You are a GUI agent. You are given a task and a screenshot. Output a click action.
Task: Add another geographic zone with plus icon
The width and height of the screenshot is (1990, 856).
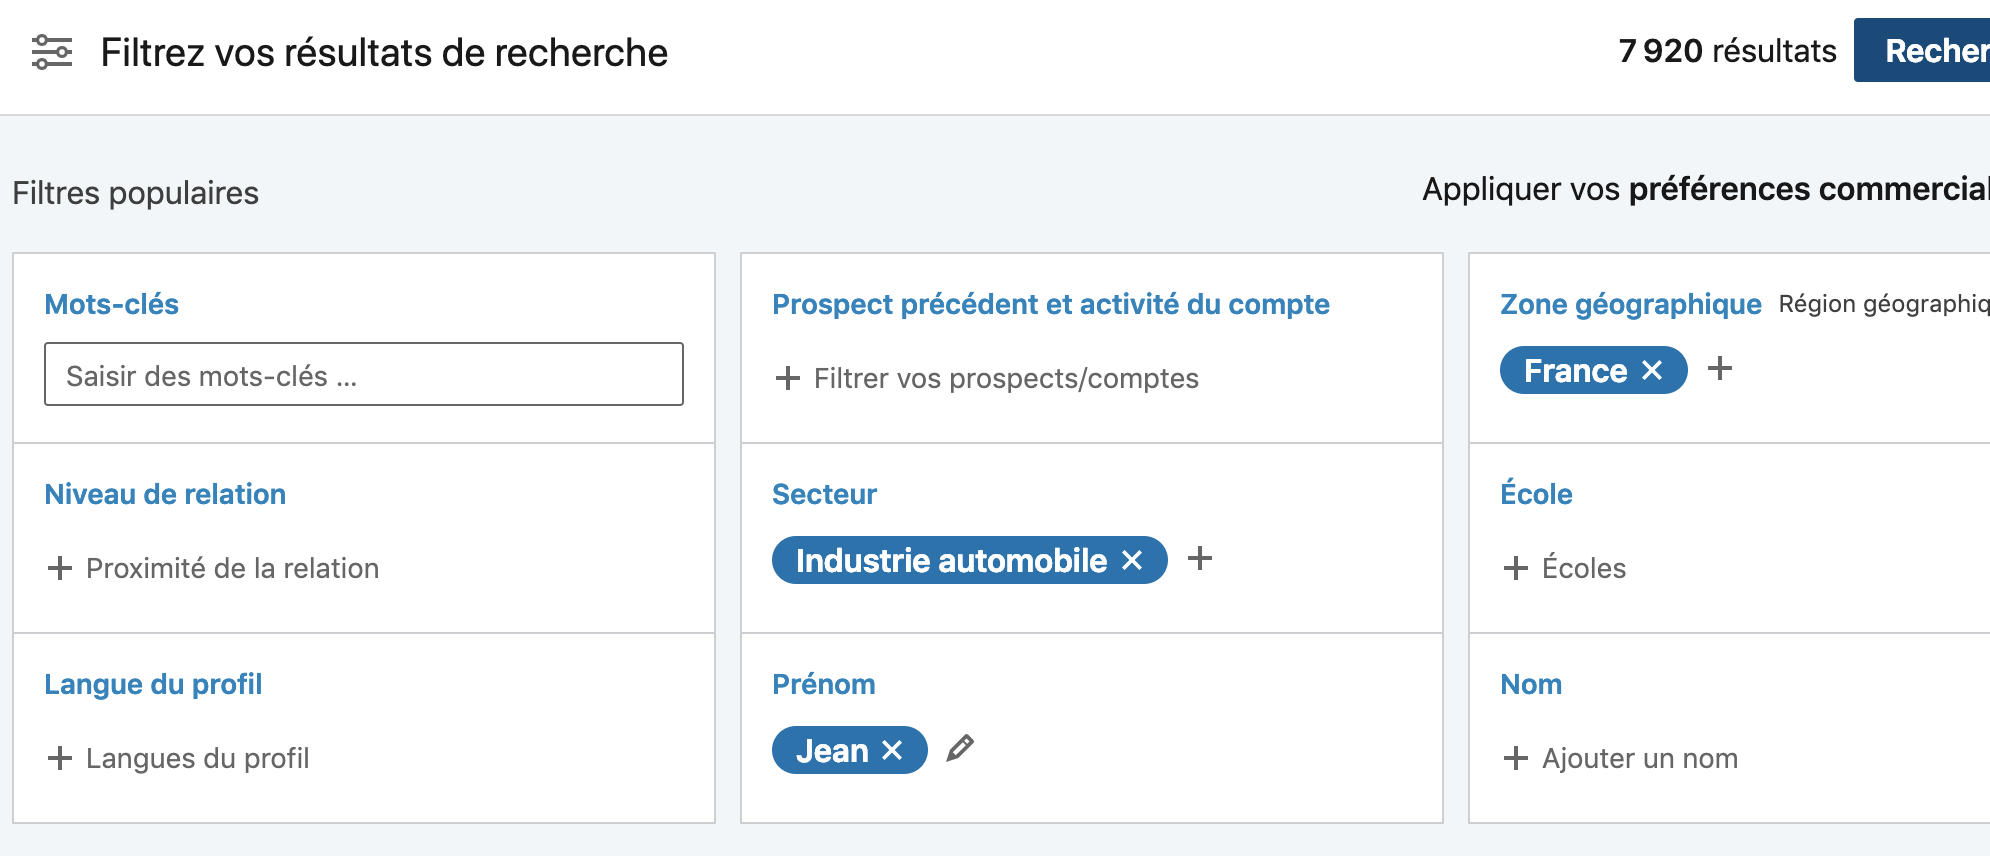(1720, 369)
